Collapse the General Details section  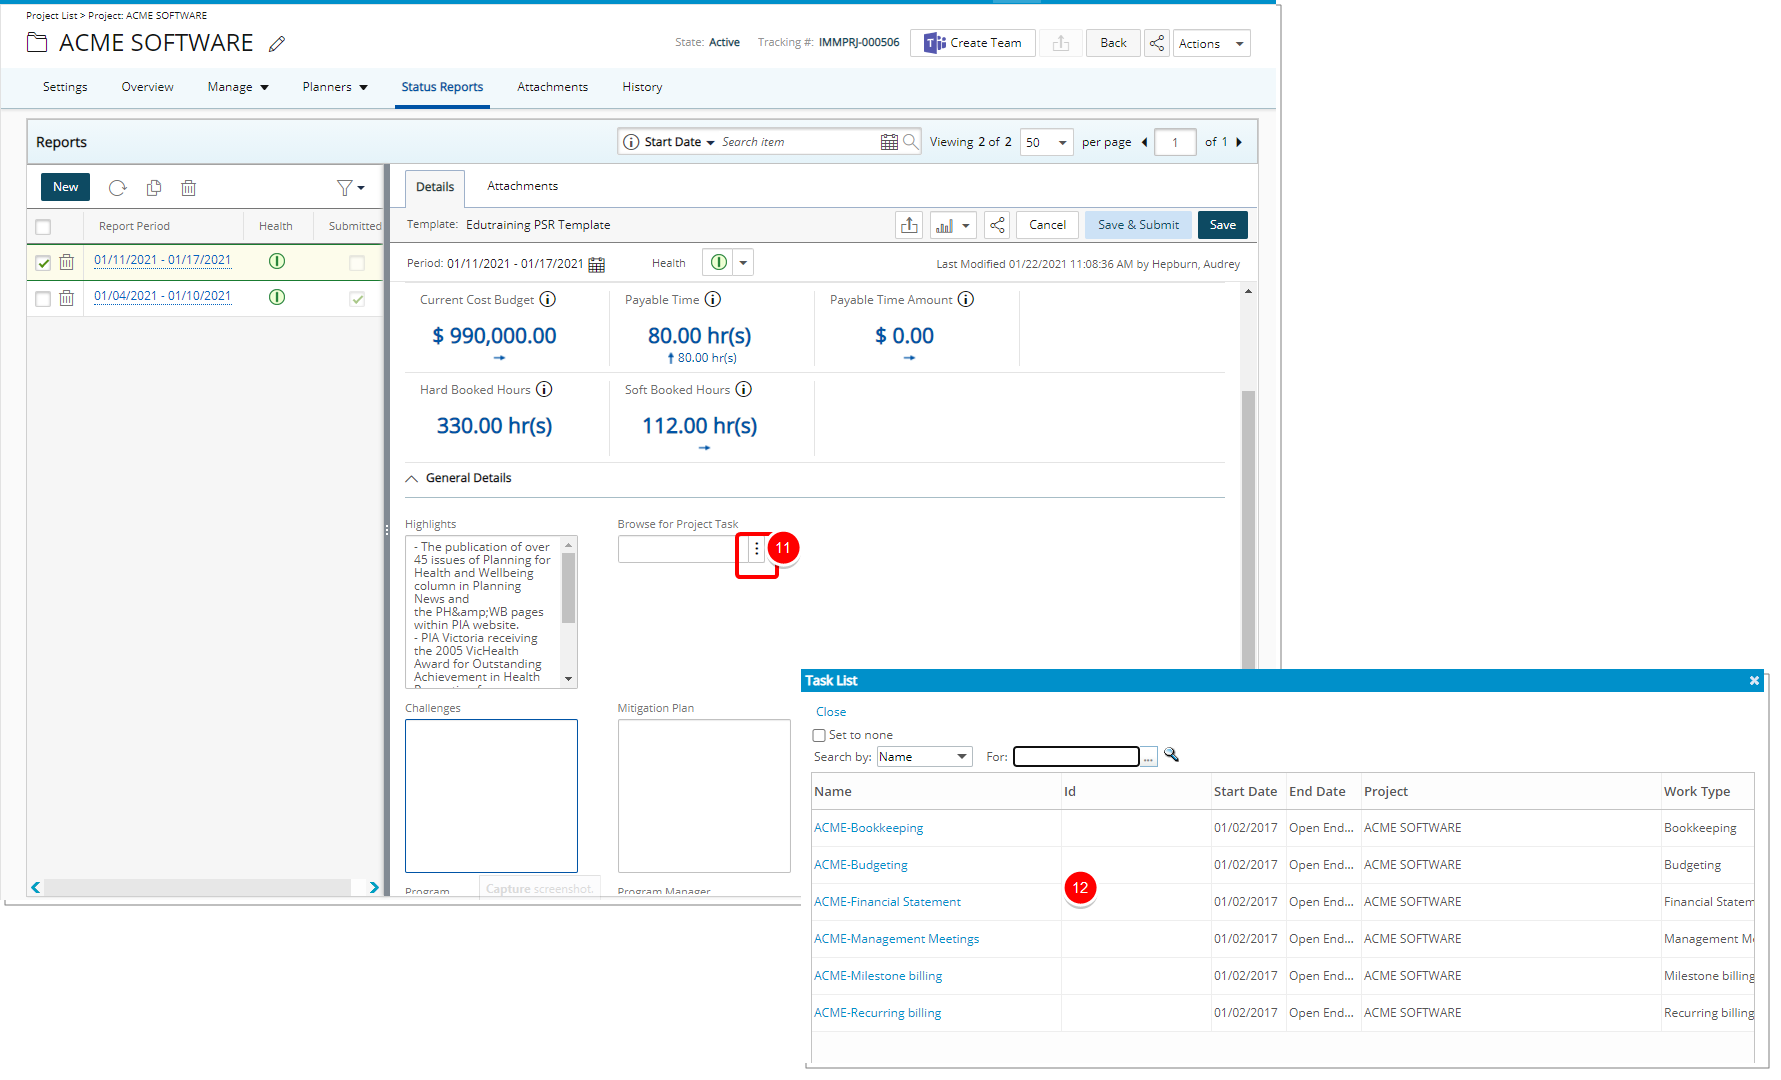(411, 479)
